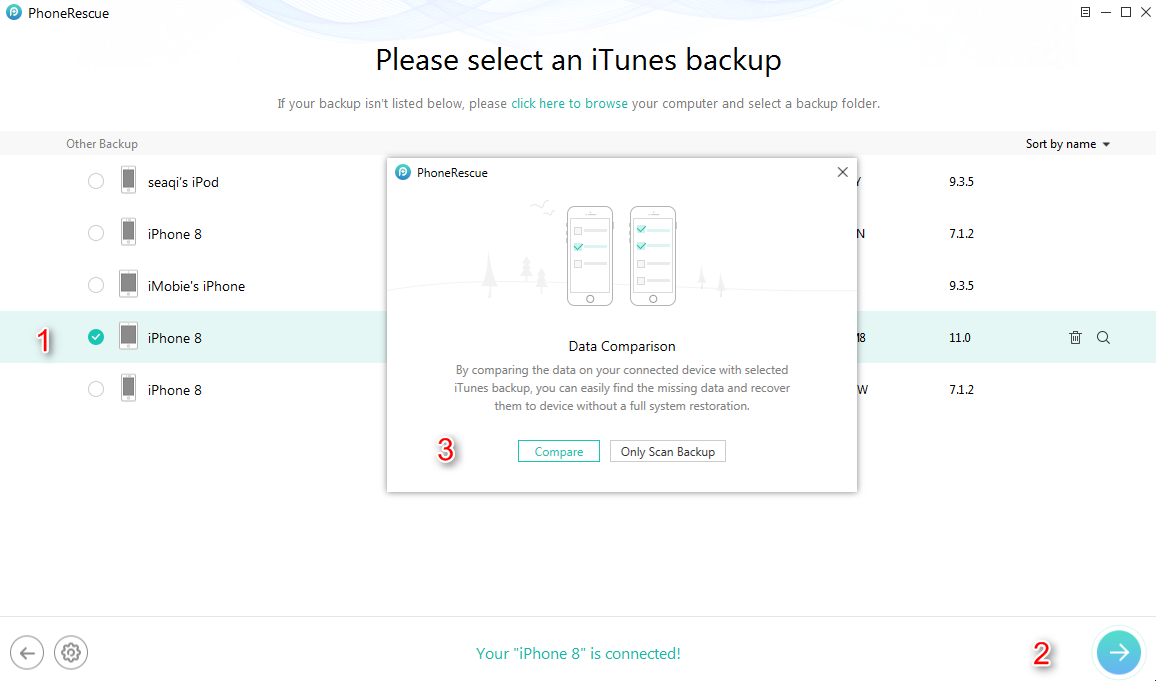Select seaqi's iPod backup radio button
The height and width of the screenshot is (682, 1156).
click(x=96, y=181)
